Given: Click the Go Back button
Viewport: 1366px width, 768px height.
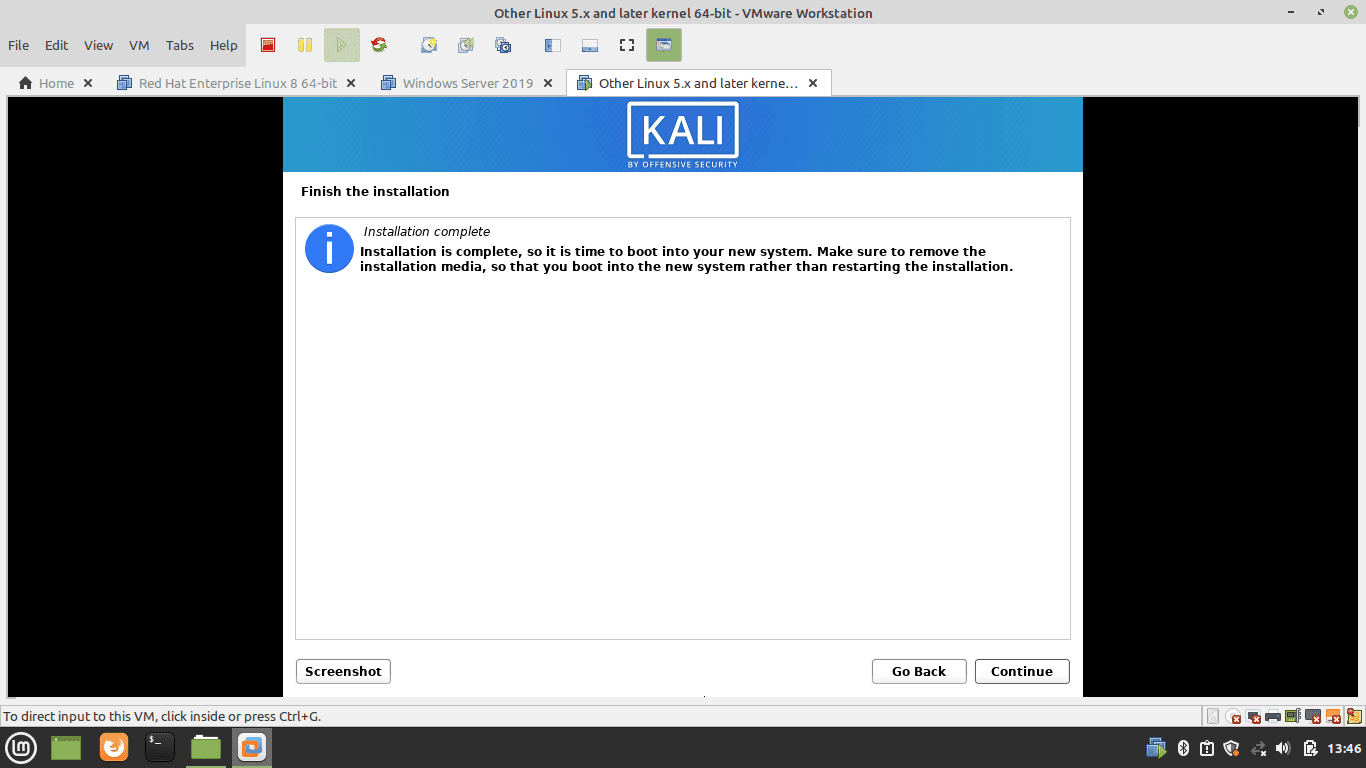Looking at the screenshot, I should click(919, 671).
